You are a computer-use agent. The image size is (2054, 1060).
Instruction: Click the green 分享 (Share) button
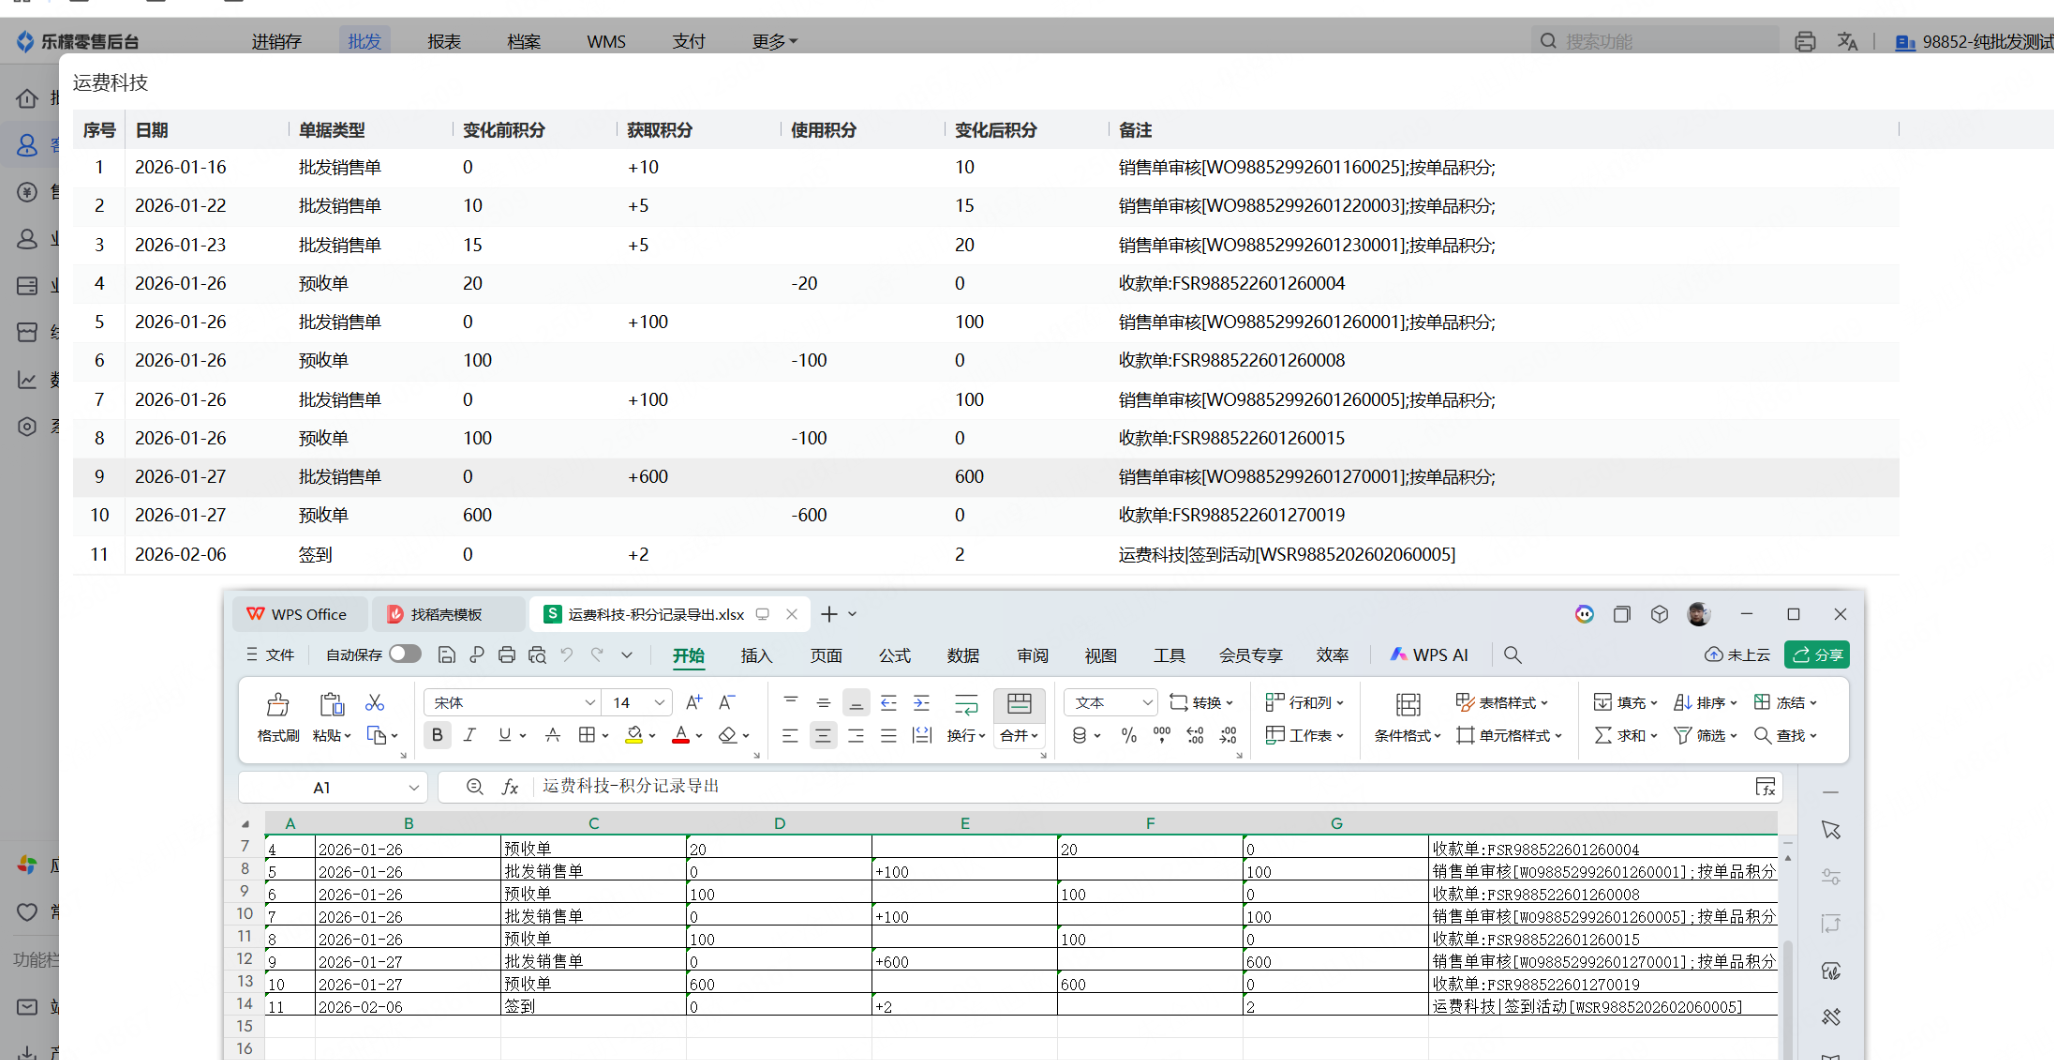(1816, 655)
